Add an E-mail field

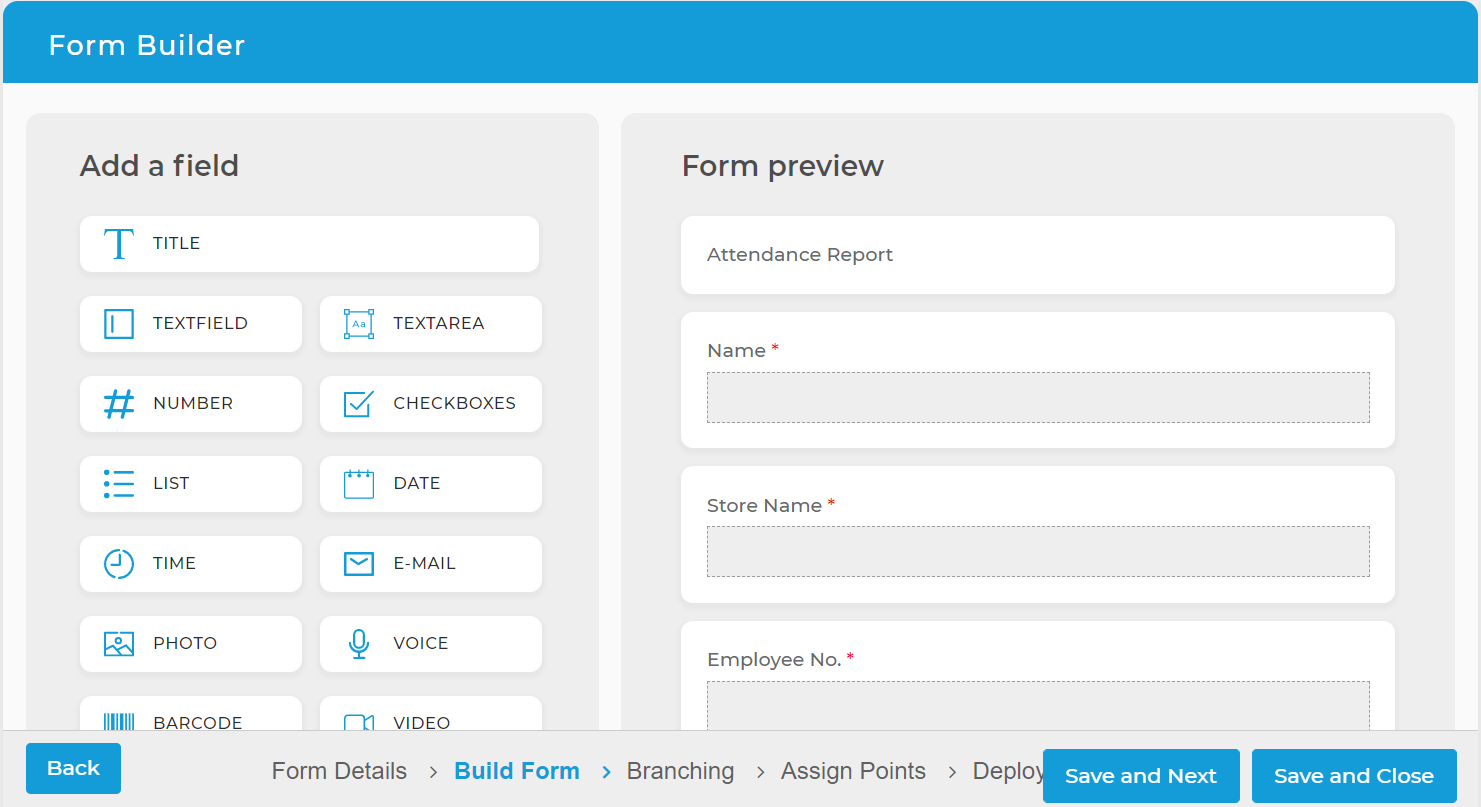(430, 563)
